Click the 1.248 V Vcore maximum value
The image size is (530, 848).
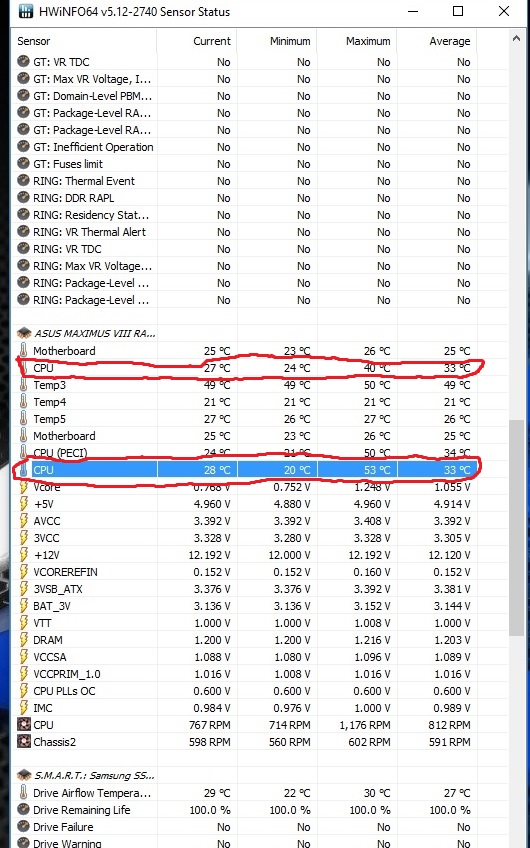coord(372,487)
